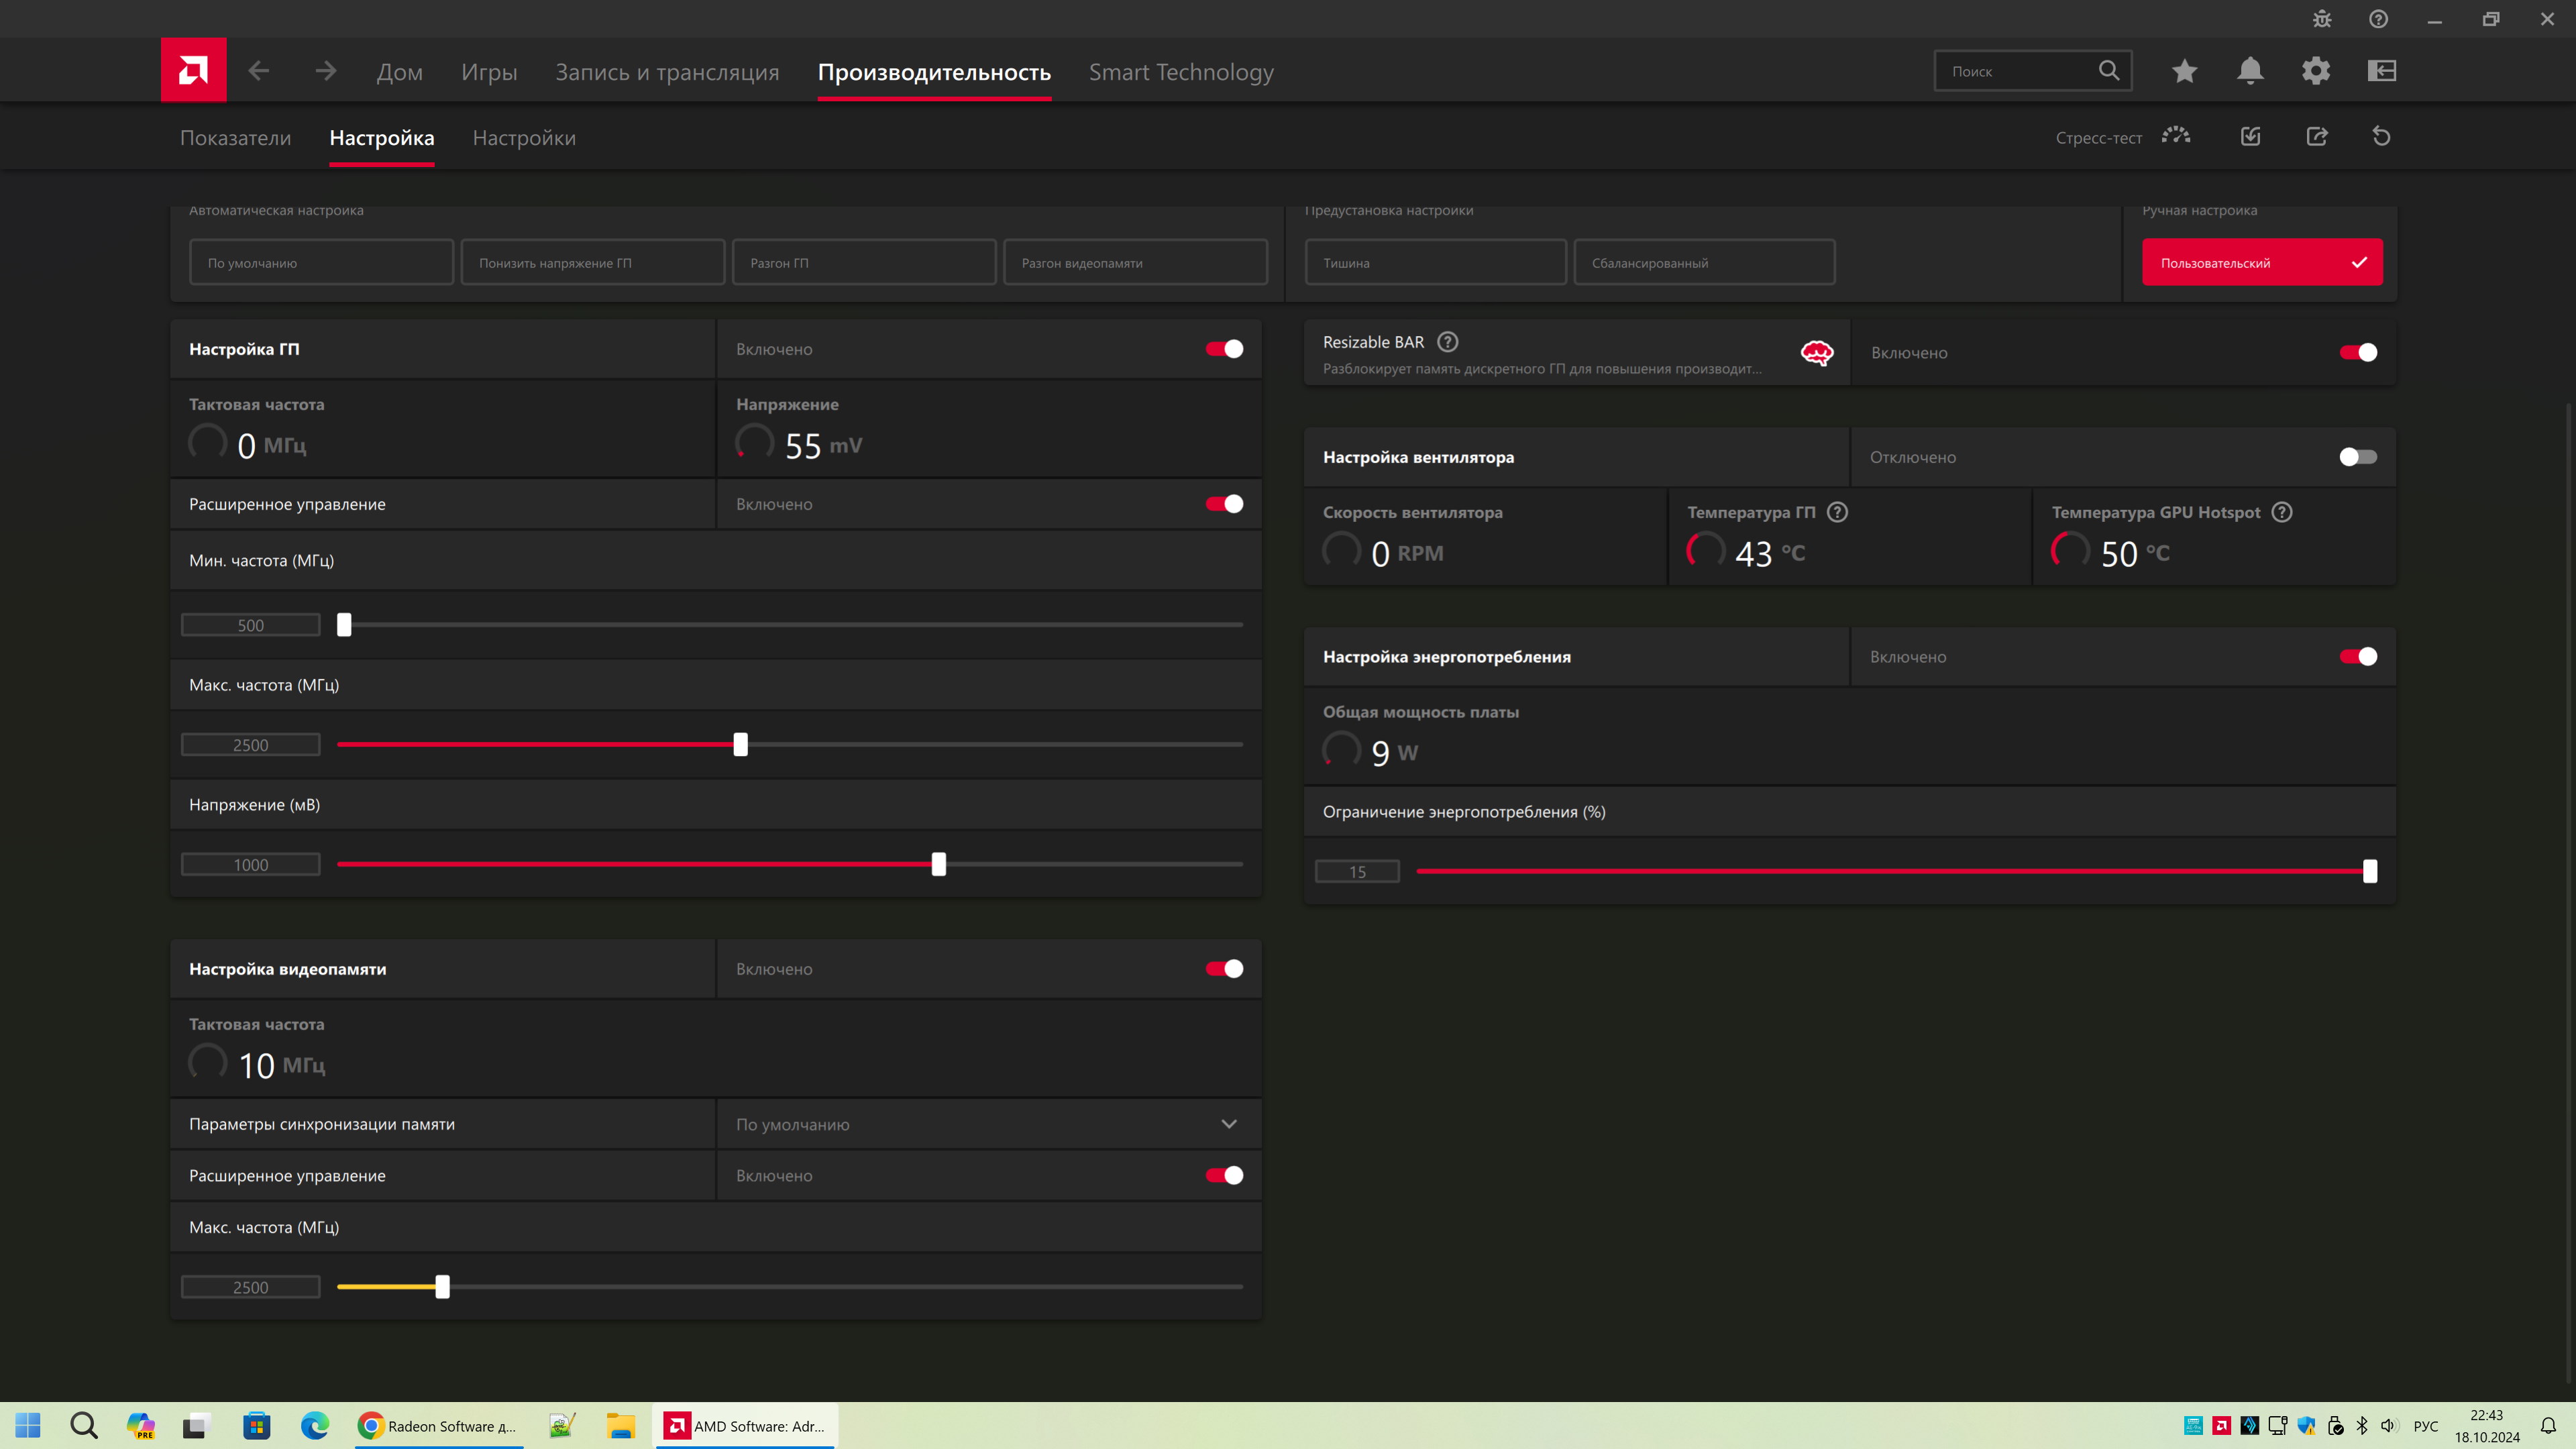The image size is (2576, 1449).
Task: Expand the memory timing parameters dropdown
Action: click(x=1229, y=1124)
